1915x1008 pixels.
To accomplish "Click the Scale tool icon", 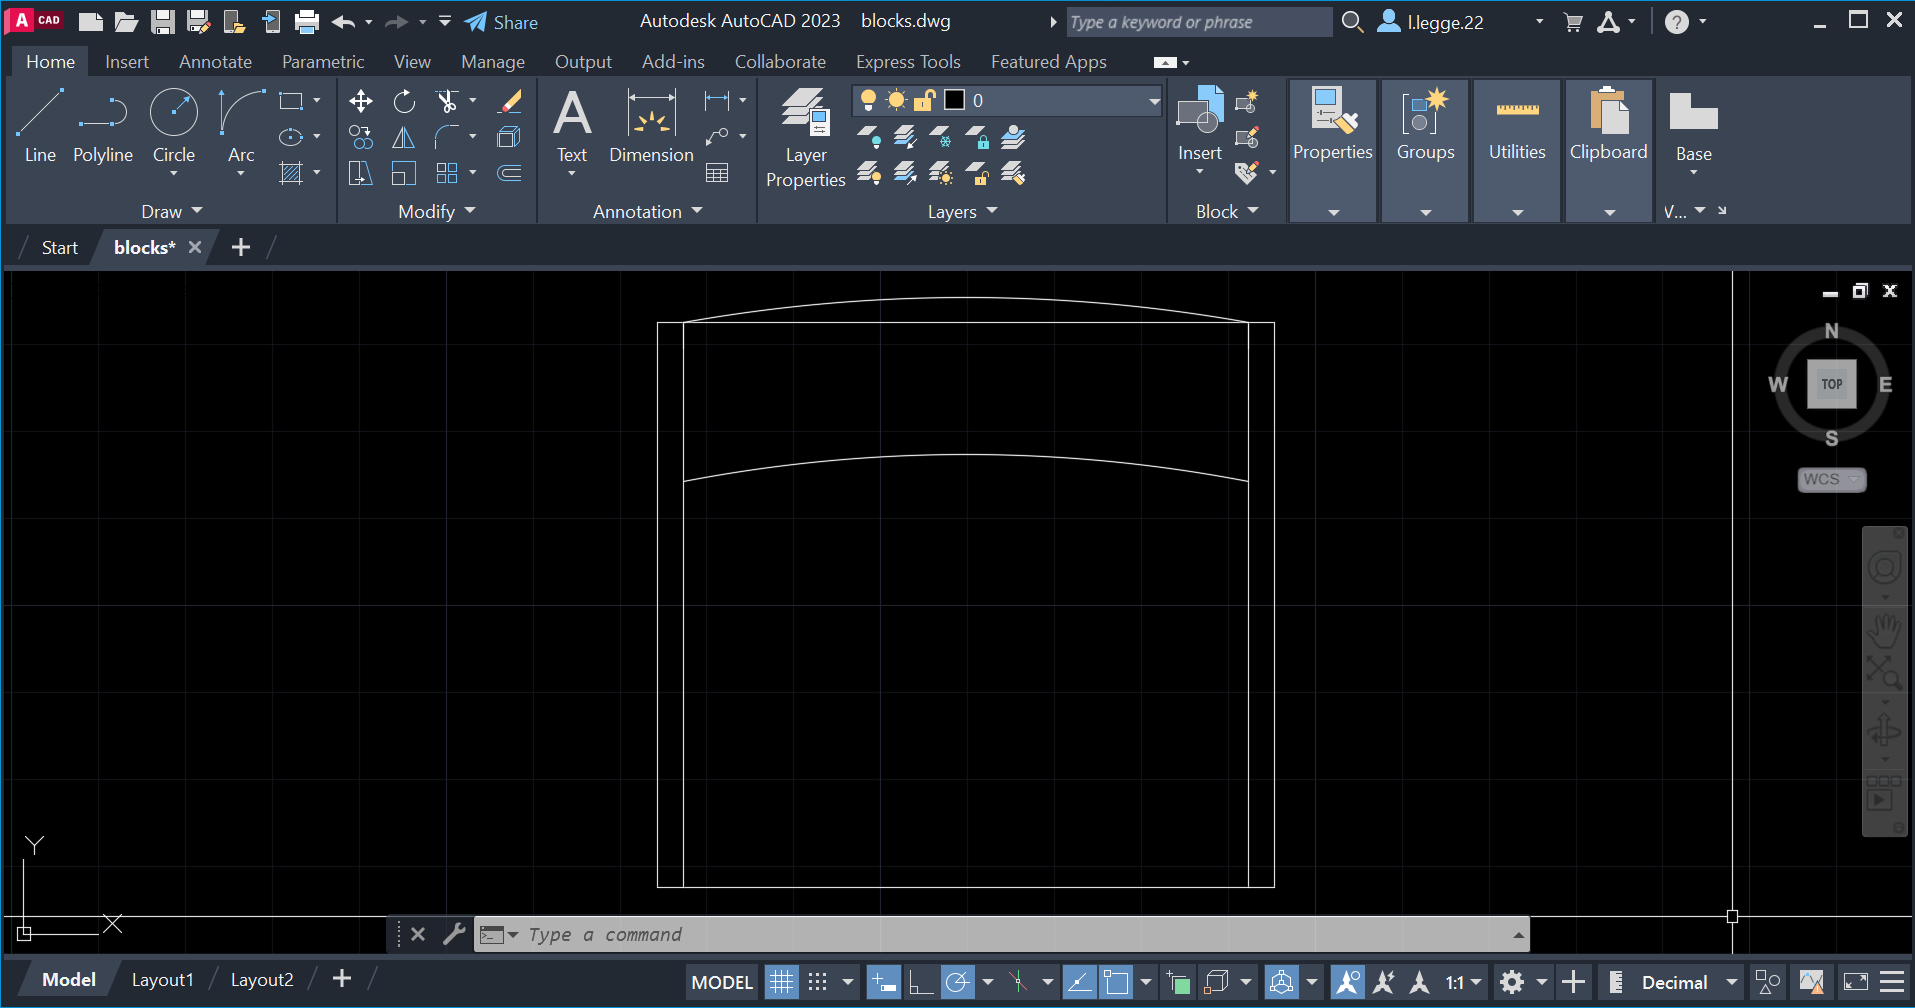I will click(404, 174).
